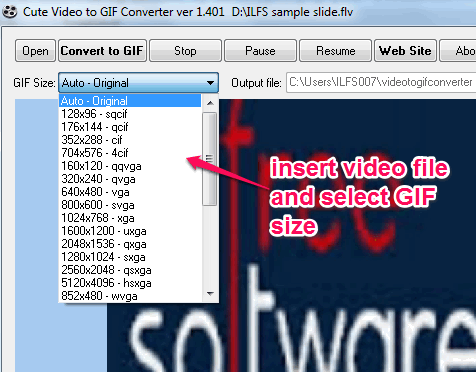Click the dropdown list scroll down arrow
Screen dimensions: 476x372
210,294
